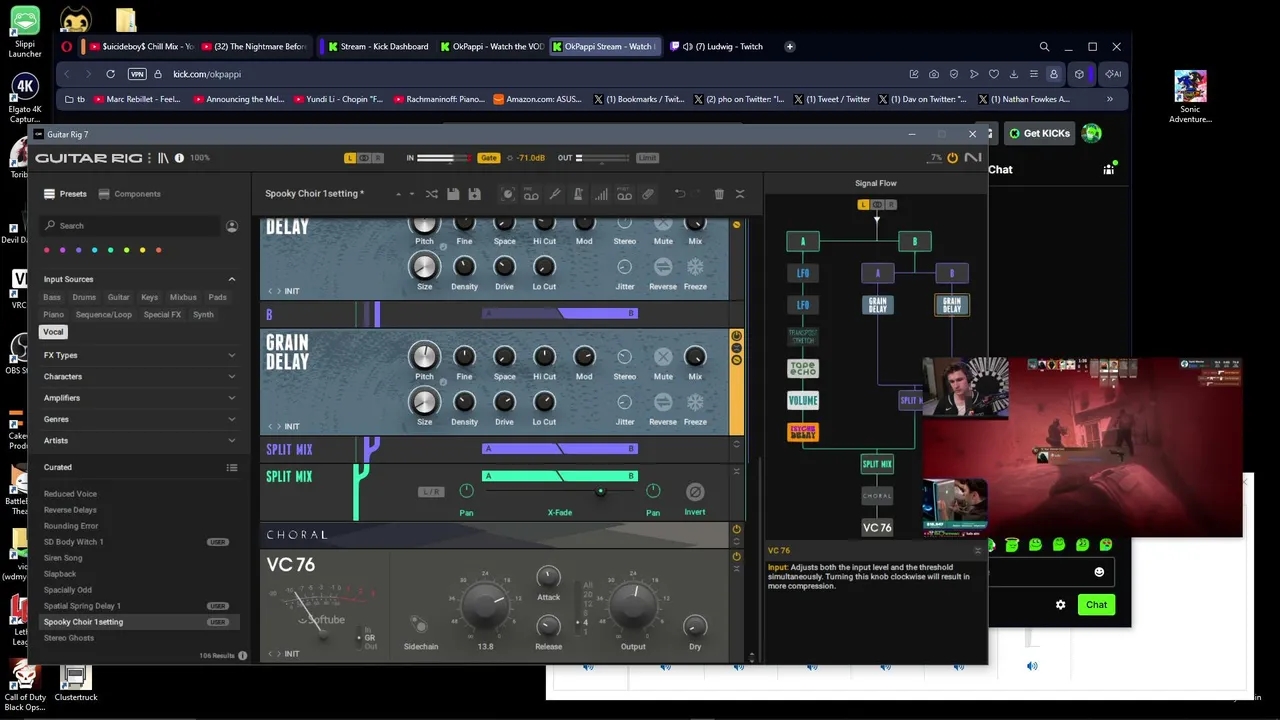Load the Siren Song preset
This screenshot has width=1280, height=720.
coord(63,558)
